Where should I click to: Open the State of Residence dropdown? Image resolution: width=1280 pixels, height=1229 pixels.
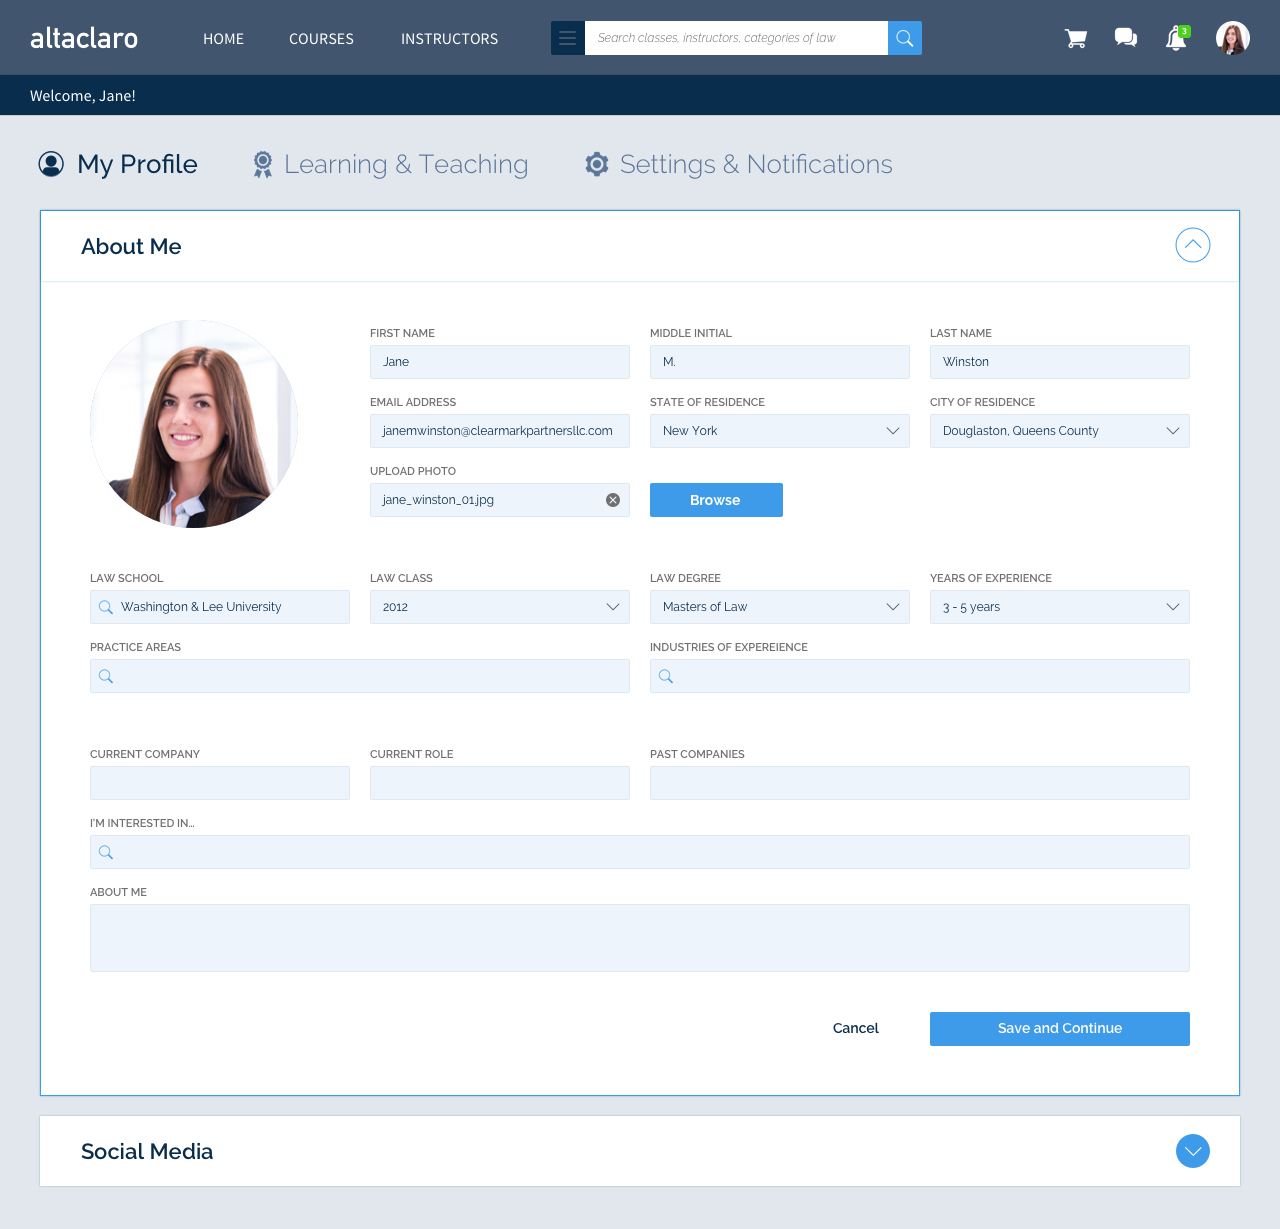[x=780, y=431]
